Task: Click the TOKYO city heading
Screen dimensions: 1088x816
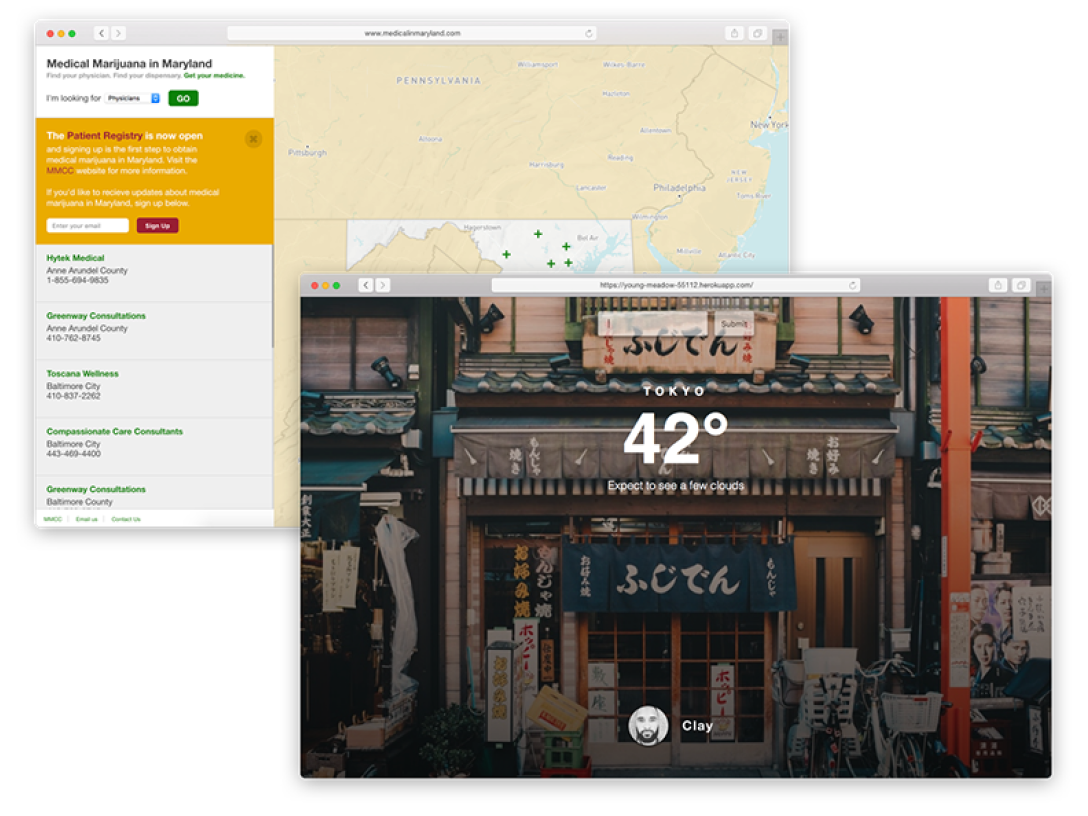Action: (674, 391)
